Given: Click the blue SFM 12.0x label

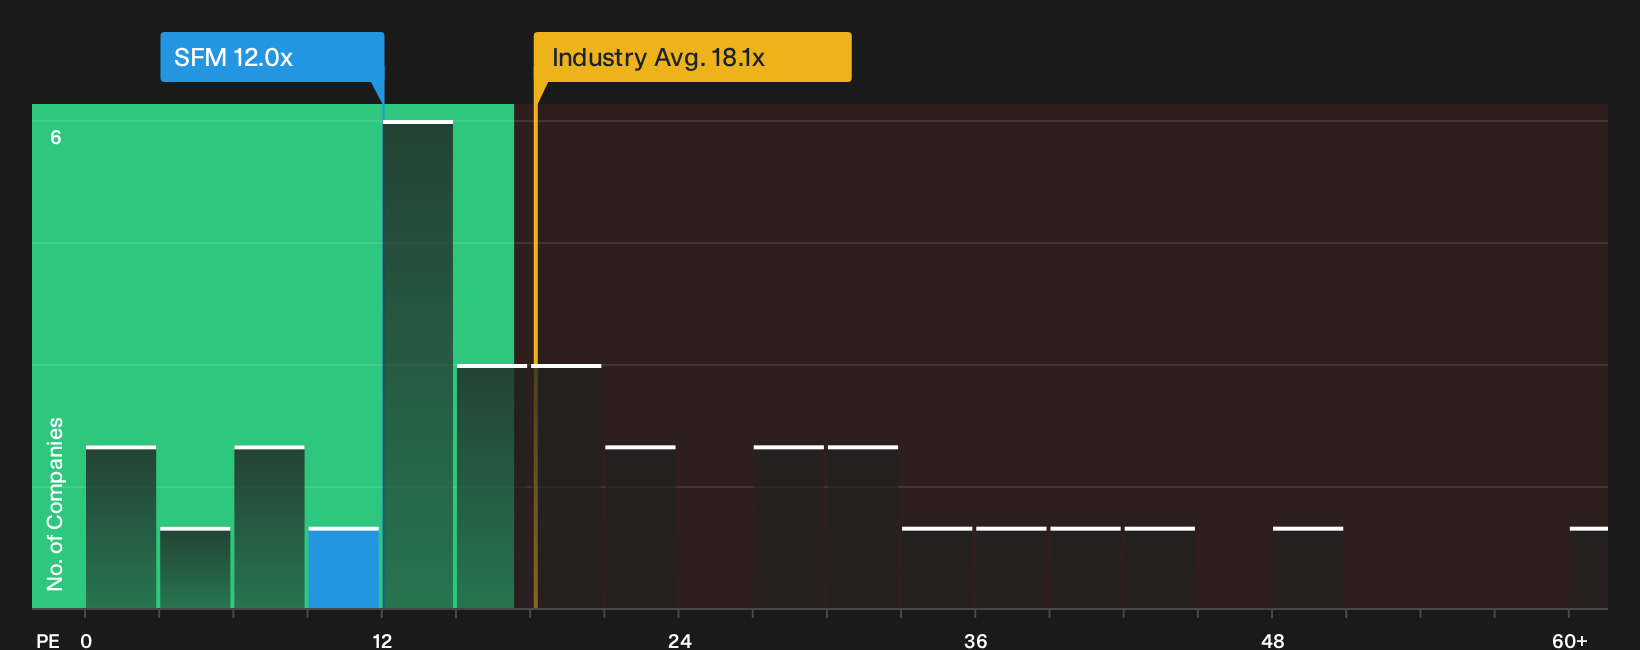Looking at the screenshot, I should coord(272,57).
